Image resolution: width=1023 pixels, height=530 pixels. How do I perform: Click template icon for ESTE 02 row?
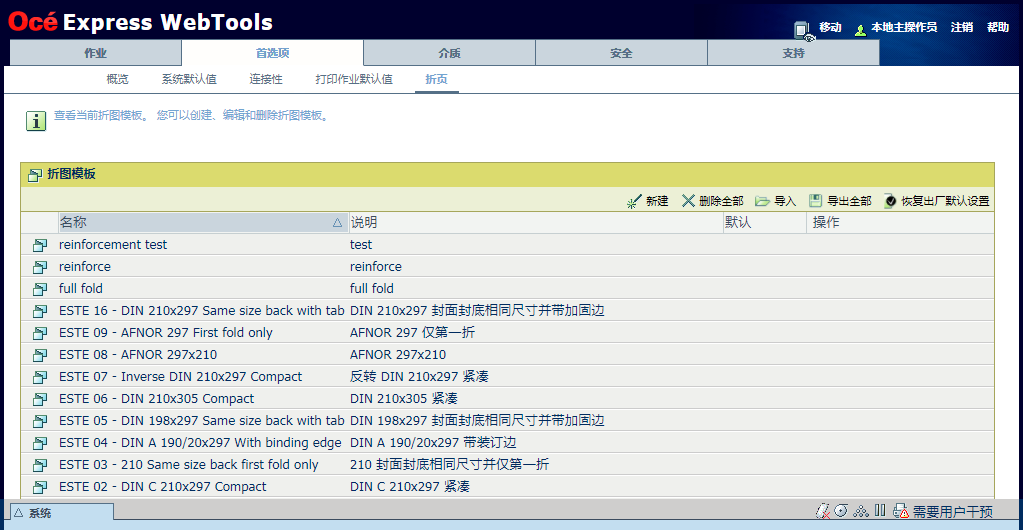40,487
